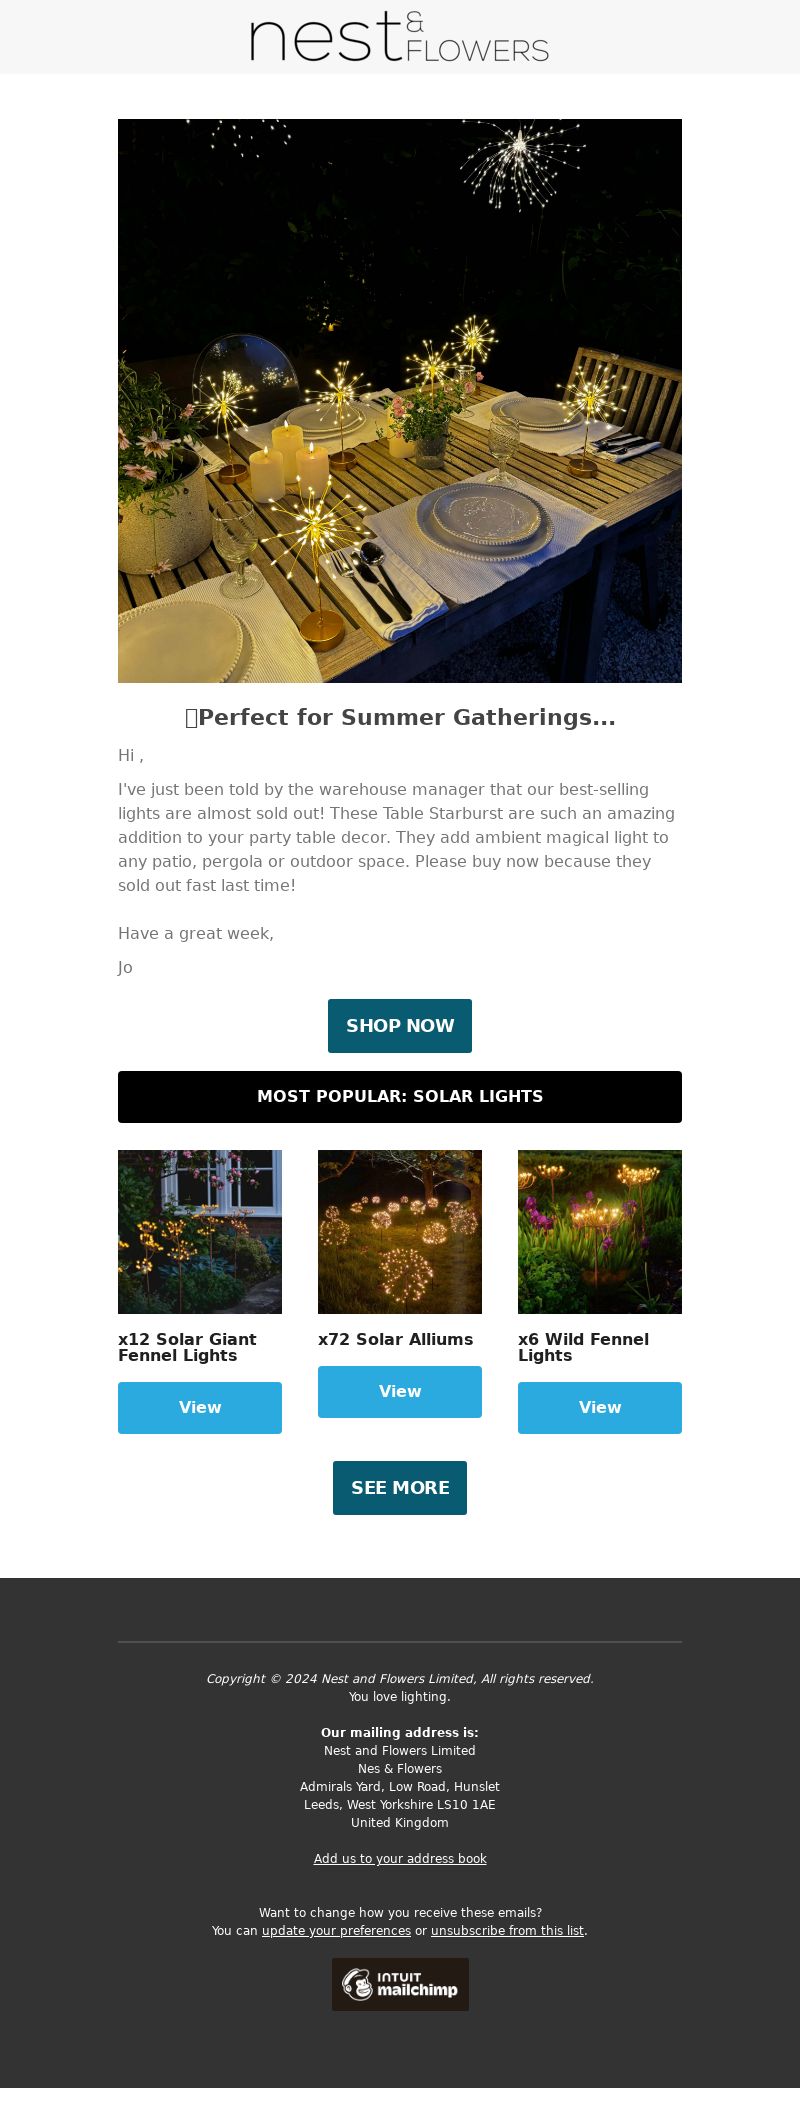Open the Solar Giant Fennel Lights photo
800x2107 pixels.
[x=200, y=1232]
